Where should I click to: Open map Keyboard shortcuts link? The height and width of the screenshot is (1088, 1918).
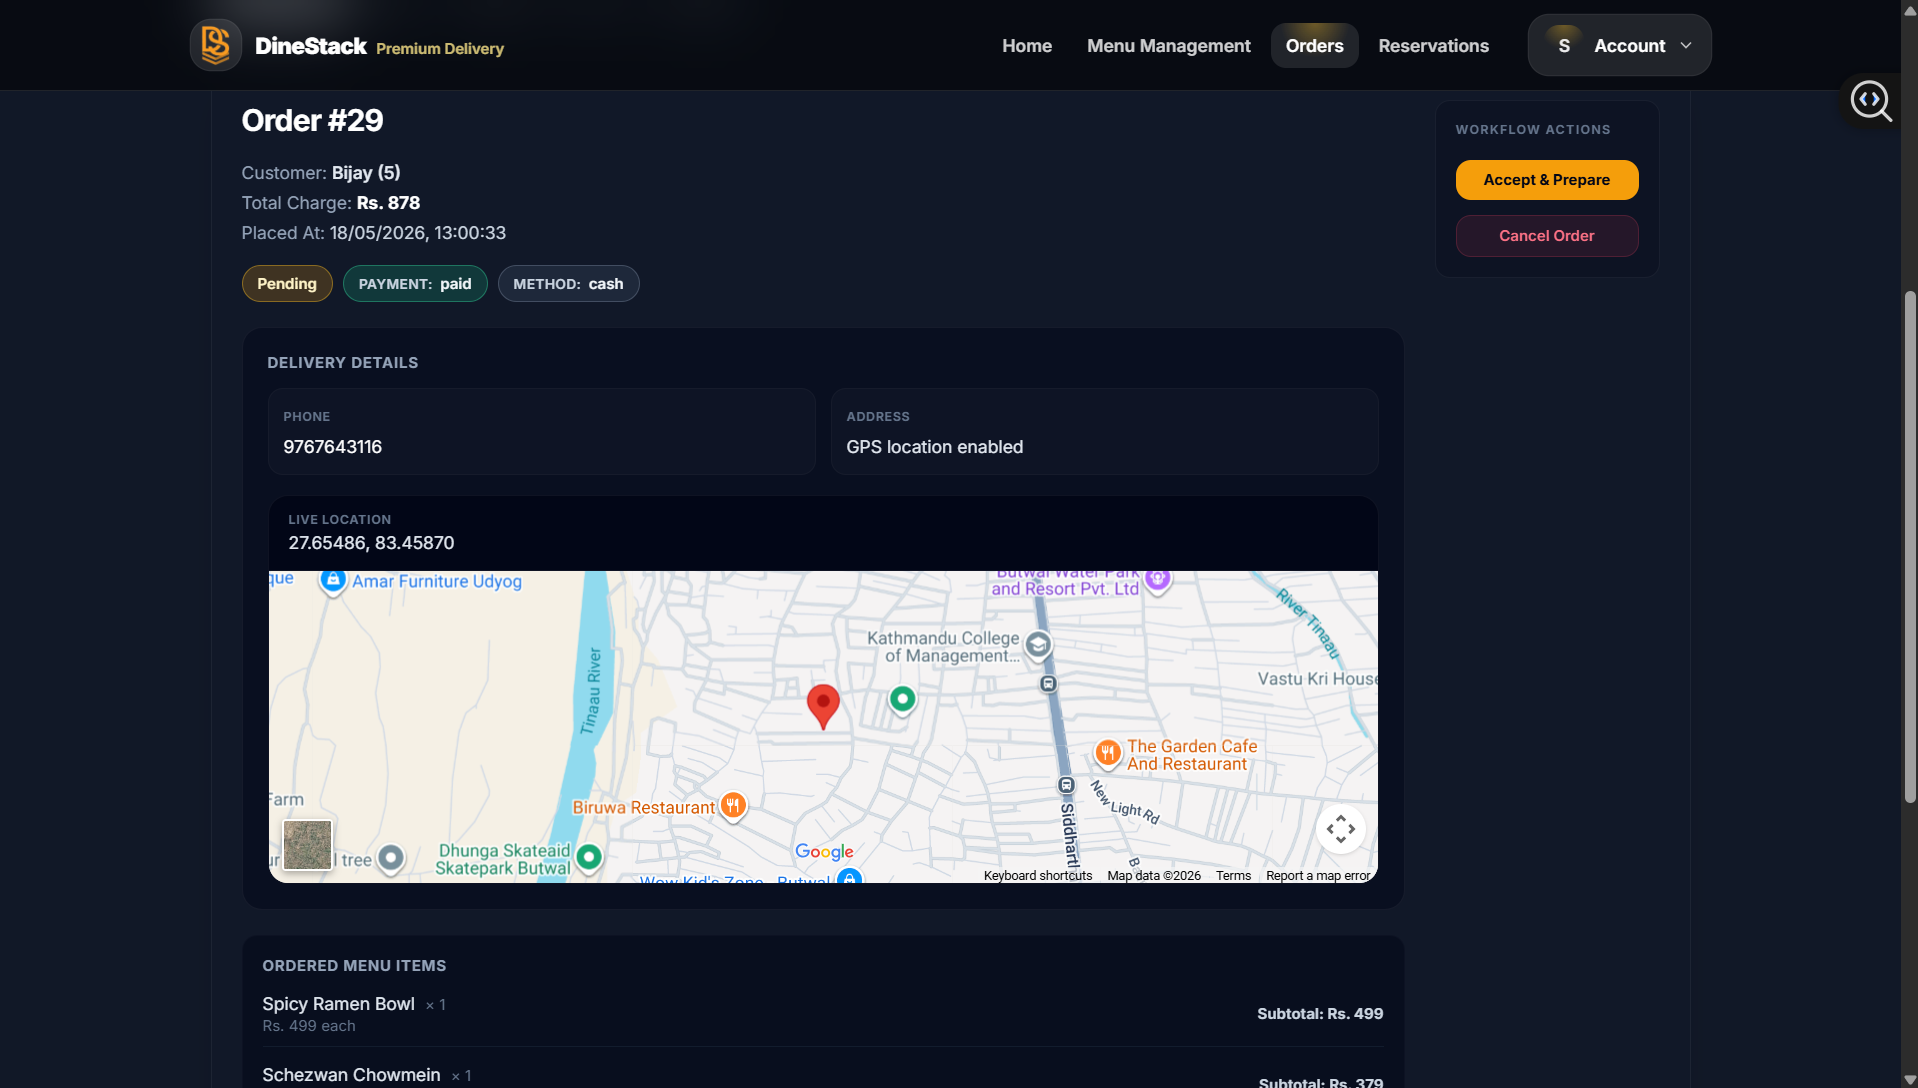[1038, 875]
